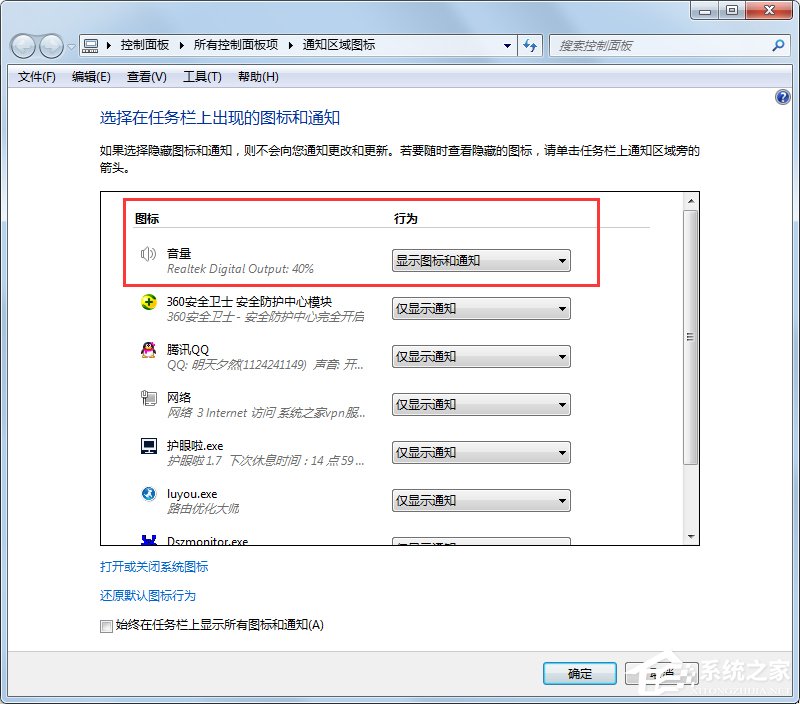Click the search control panel input field

pos(660,45)
